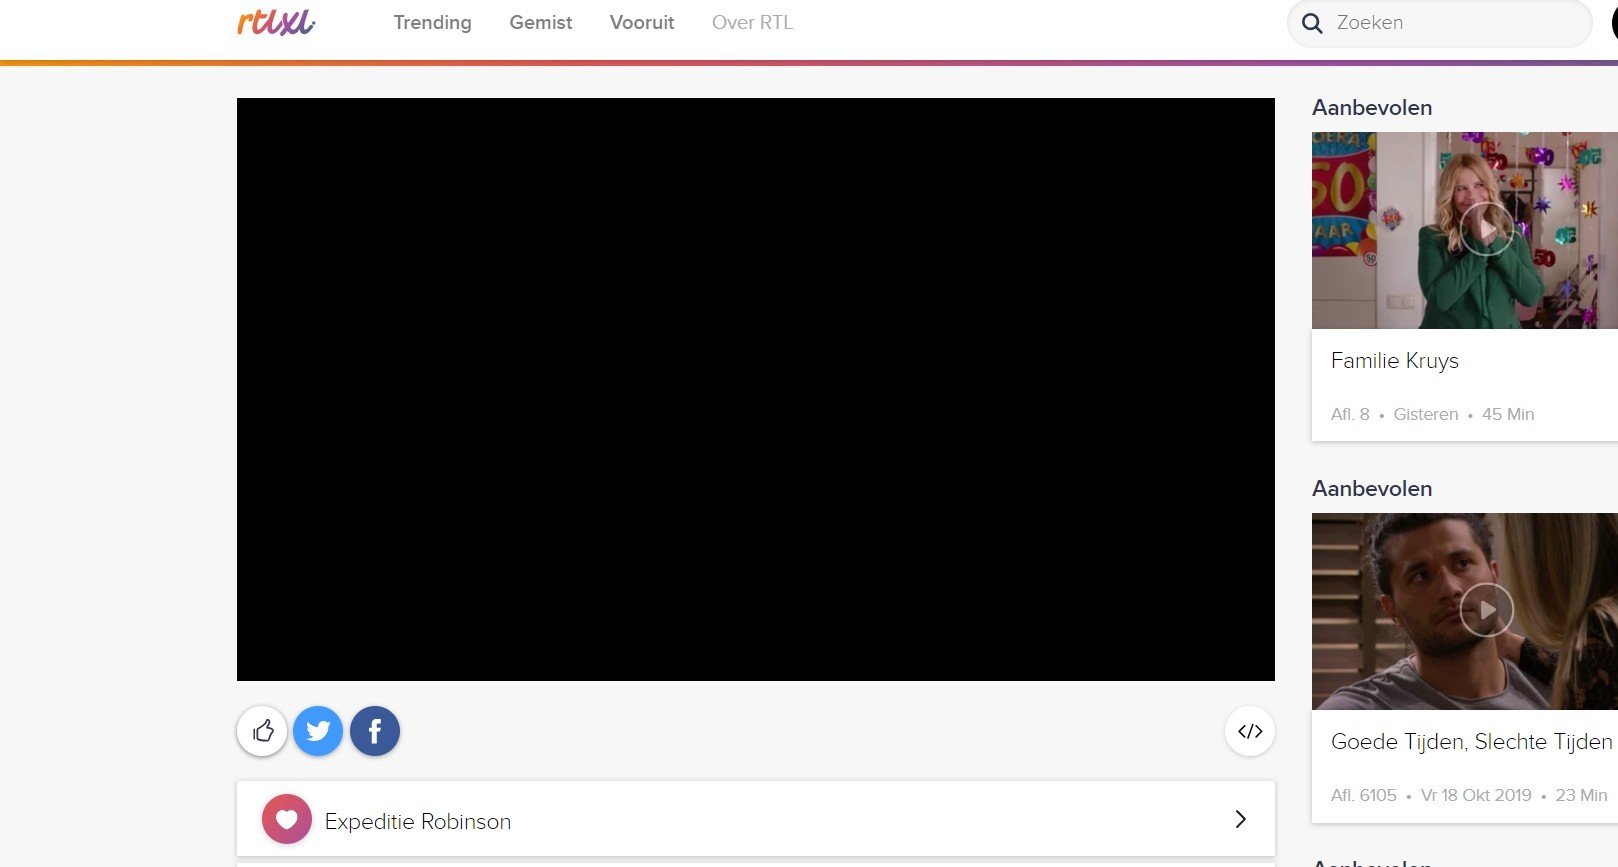Expand the Expeditie Robinson chevron arrow
The image size is (1618, 867).
click(x=1240, y=819)
